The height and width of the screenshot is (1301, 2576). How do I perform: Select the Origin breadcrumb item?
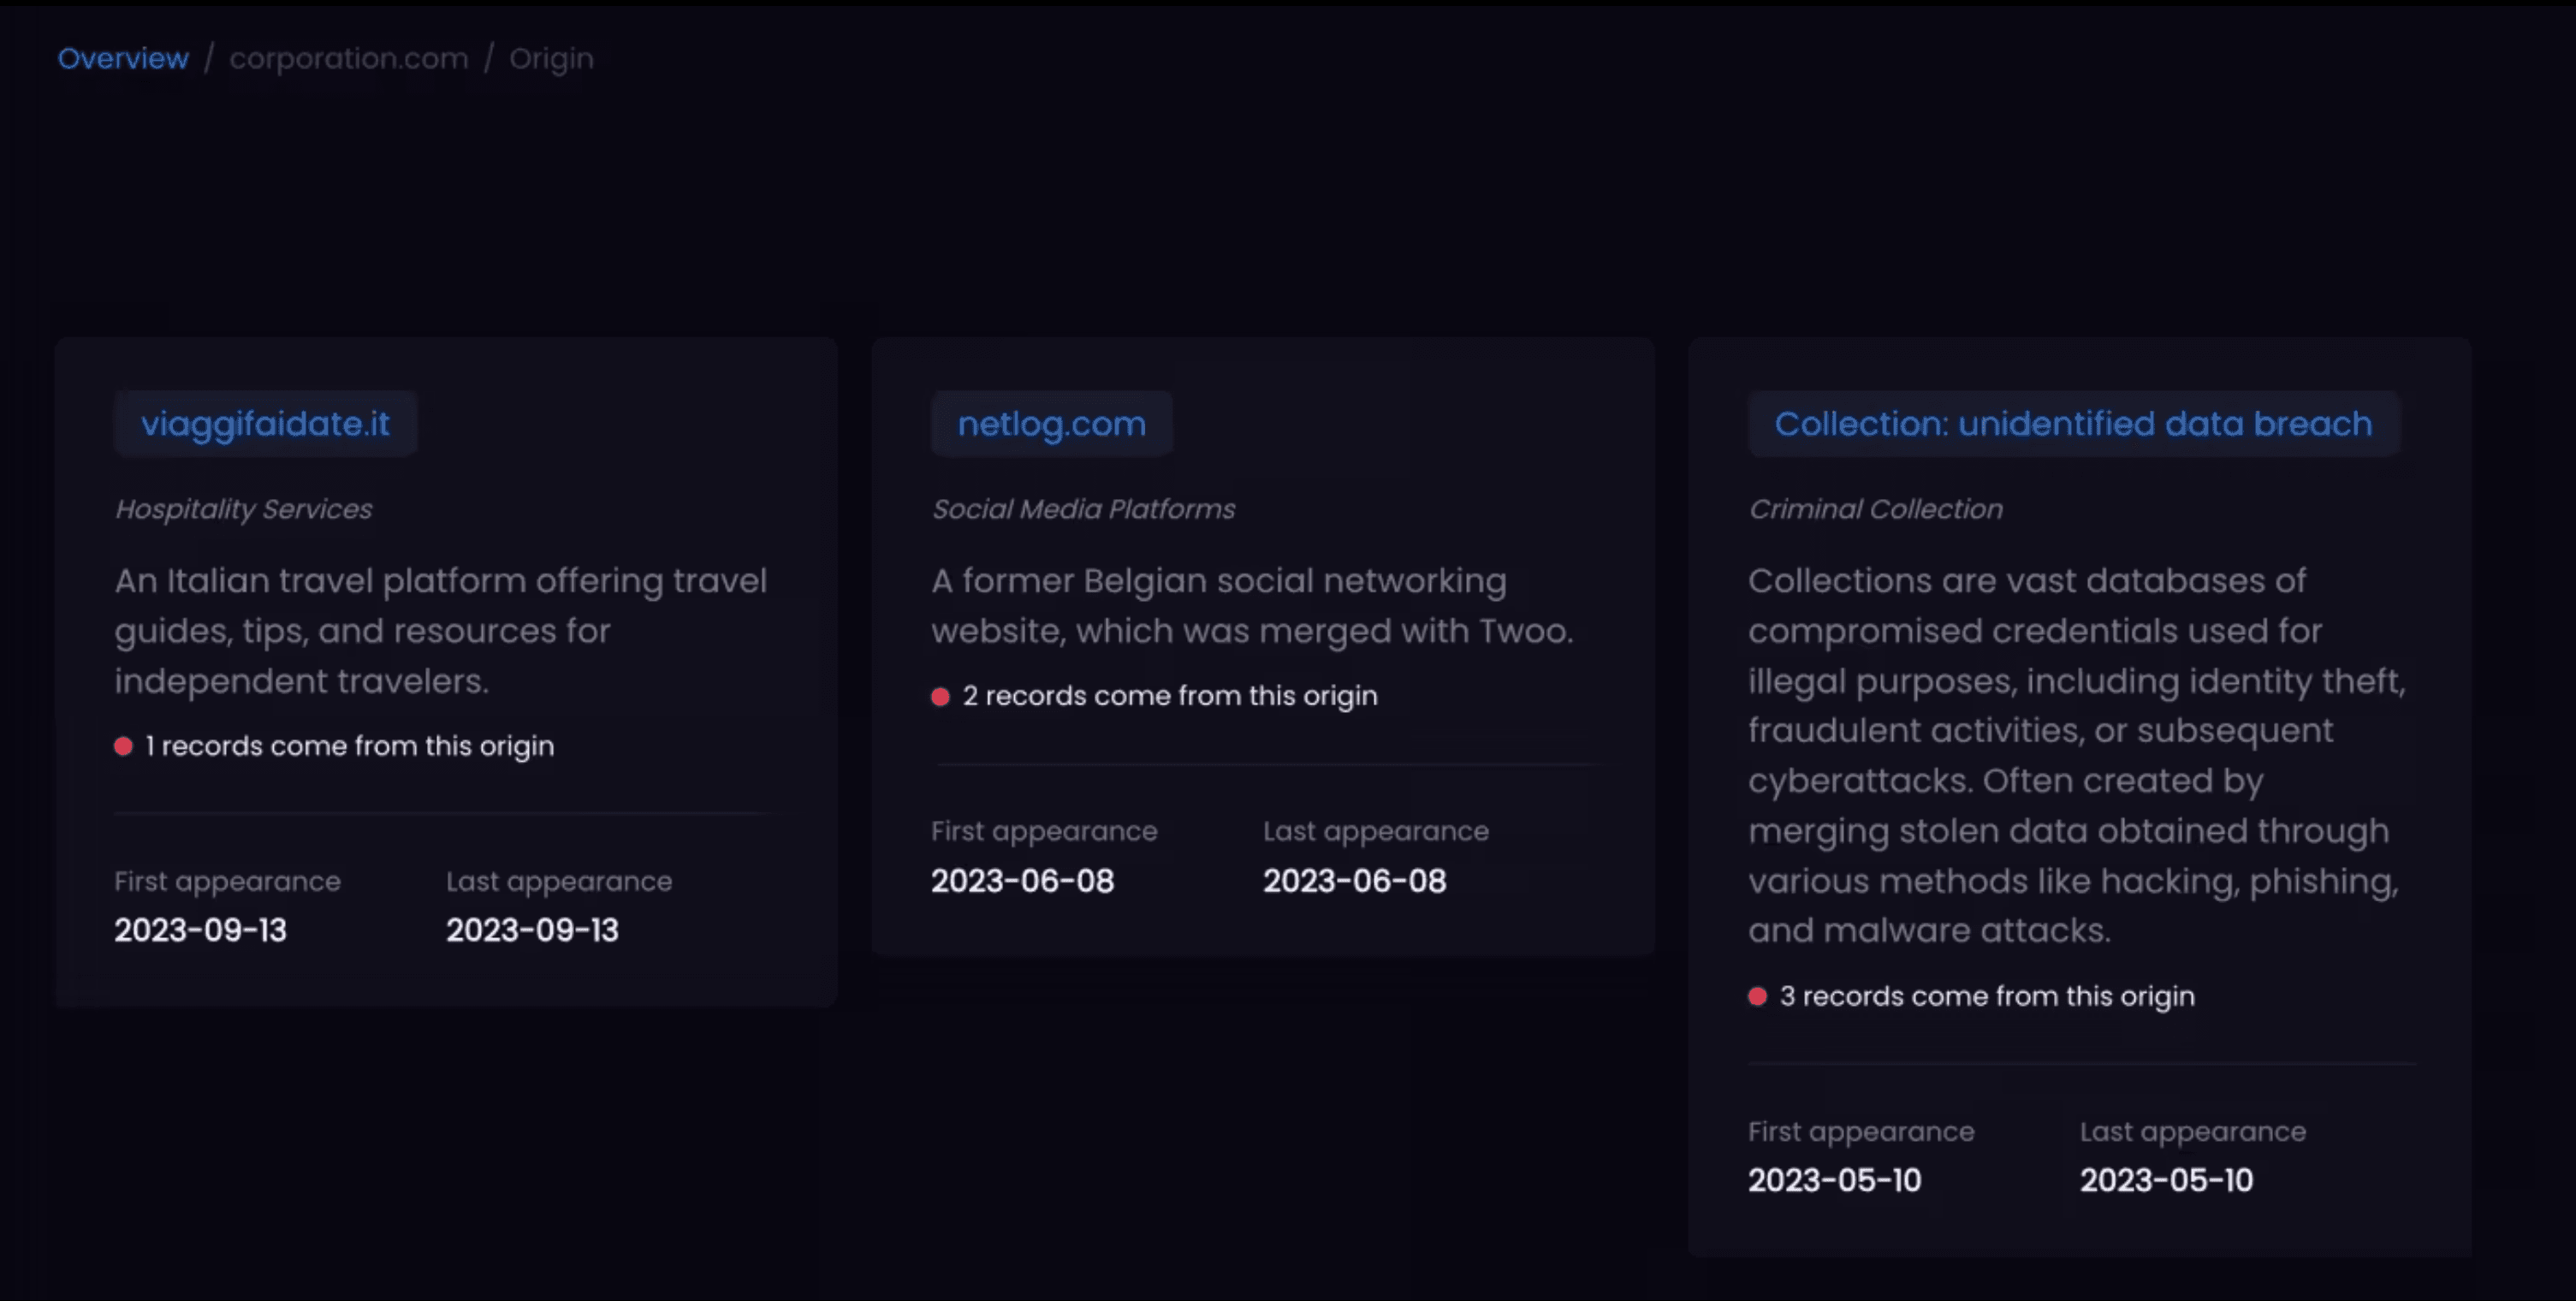[x=551, y=59]
